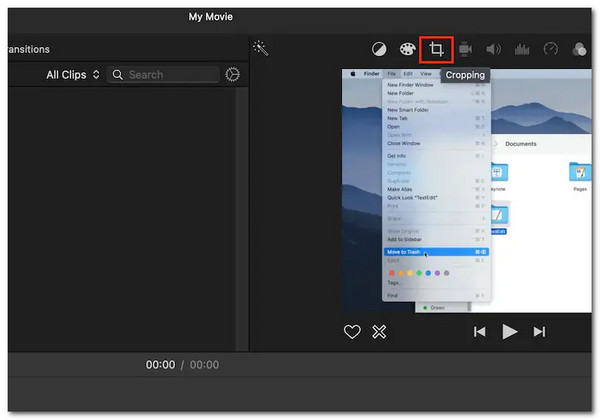
Task: Focus the Search field in the browser
Action: 163,75
